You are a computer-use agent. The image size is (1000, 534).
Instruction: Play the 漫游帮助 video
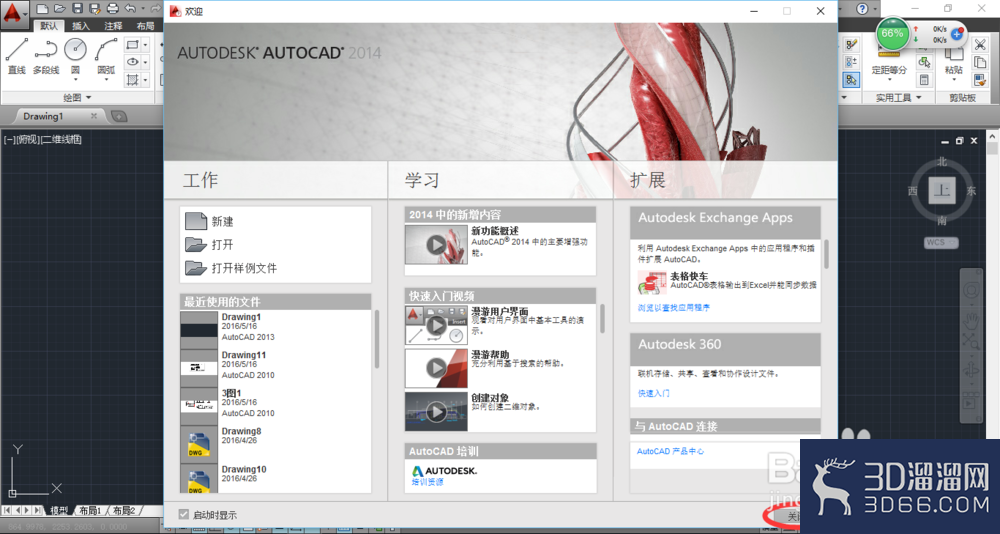pos(436,367)
